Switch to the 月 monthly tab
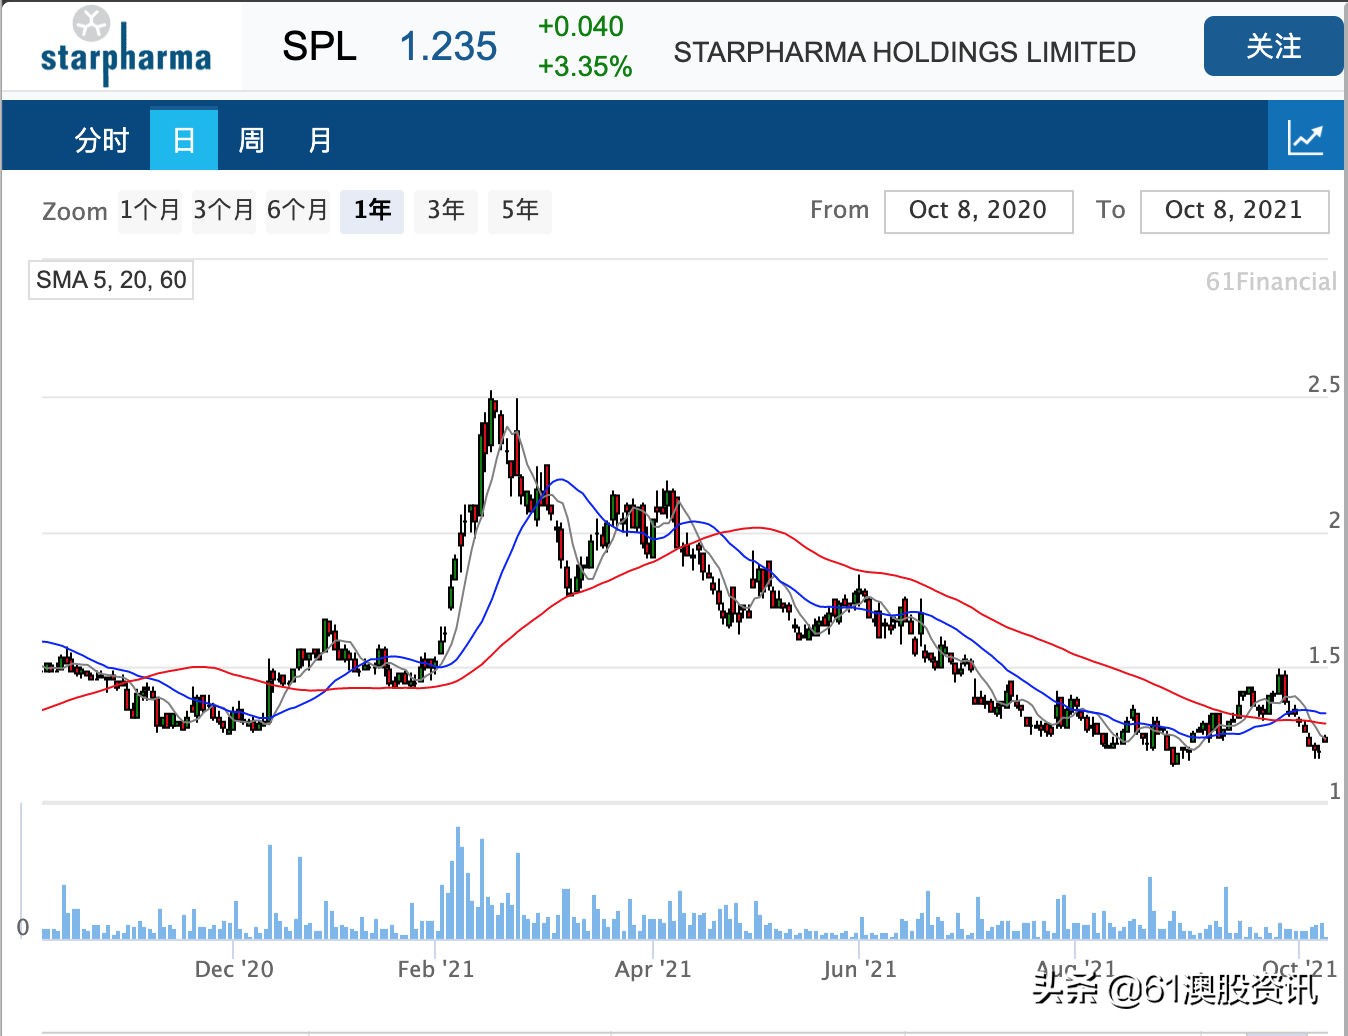 [x=320, y=139]
